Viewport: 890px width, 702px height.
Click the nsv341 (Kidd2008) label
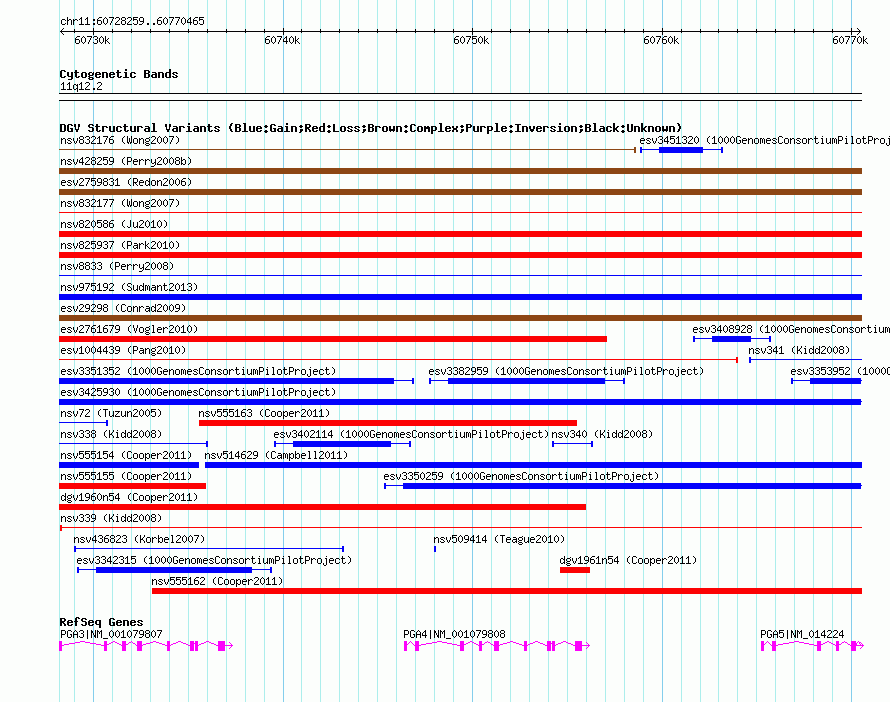(x=799, y=350)
